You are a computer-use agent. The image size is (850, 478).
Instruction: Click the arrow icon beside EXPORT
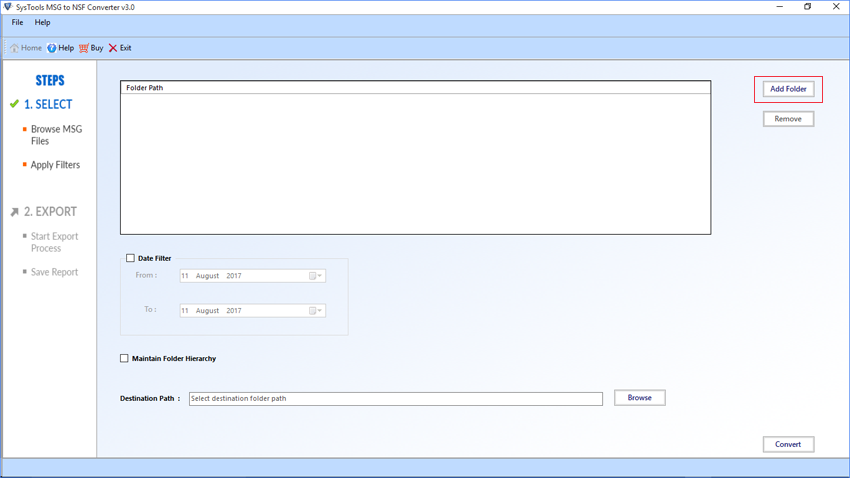(x=15, y=212)
